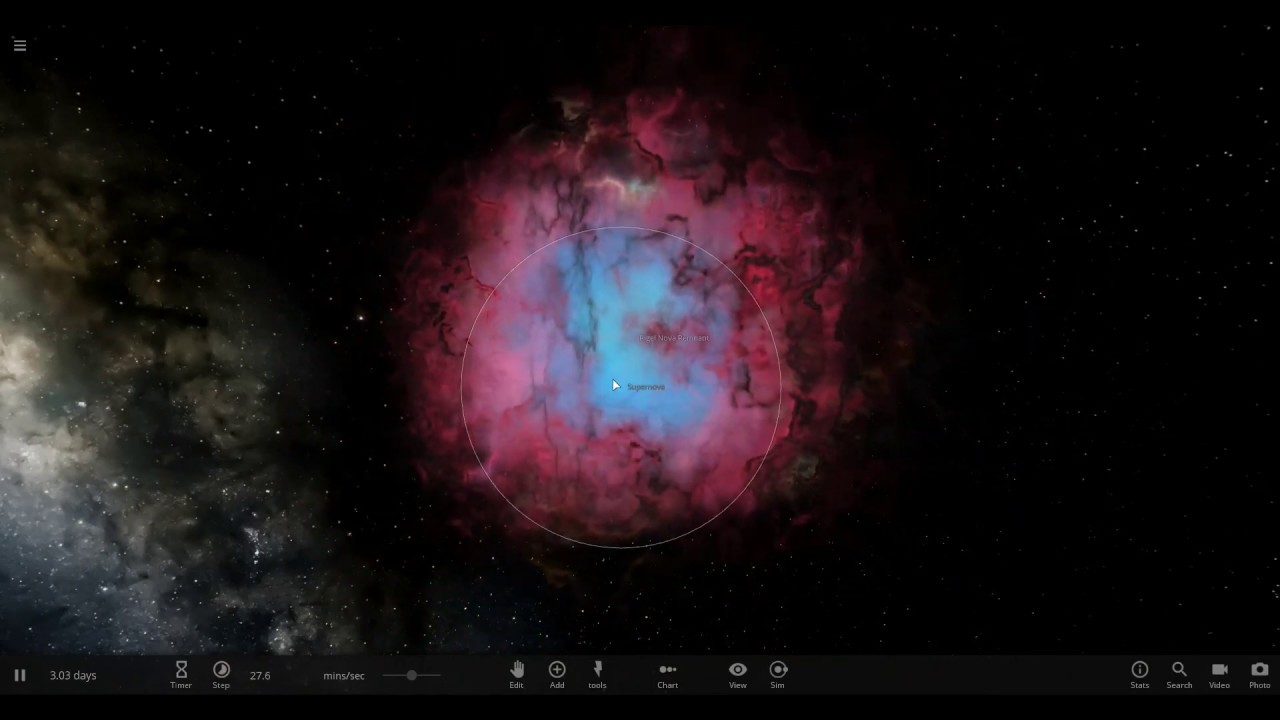Select the Rigel Nova Remnant label

[674, 338]
